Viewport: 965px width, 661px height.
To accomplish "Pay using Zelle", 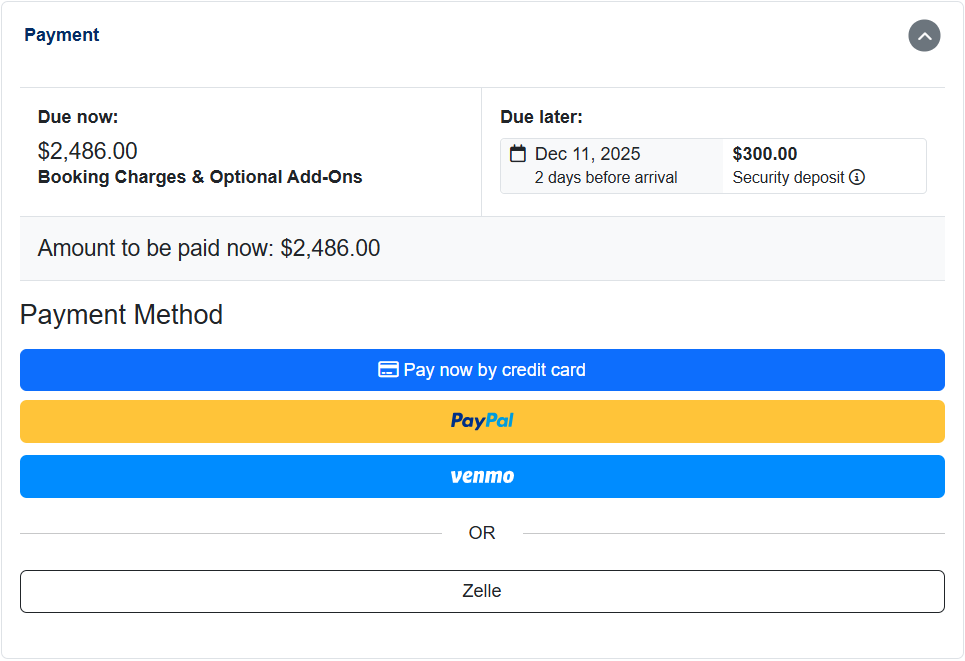I will (482, 590).
